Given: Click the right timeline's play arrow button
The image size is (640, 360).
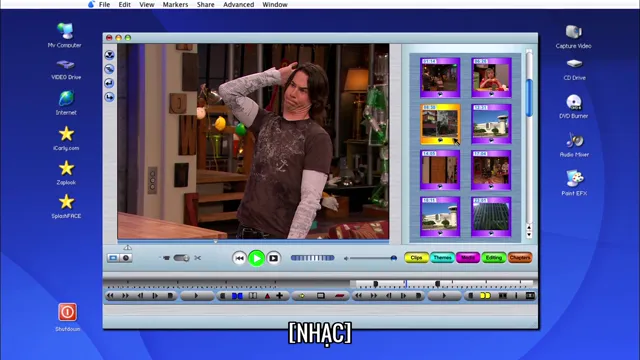Looking at the screenshot, I should pyautogui.click(x=444, y=296).
